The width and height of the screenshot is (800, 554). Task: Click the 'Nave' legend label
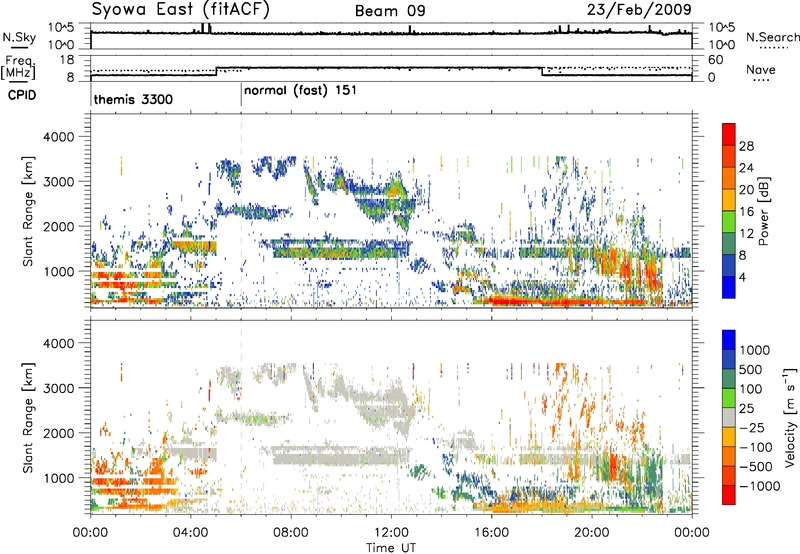[x=761, y=69]
